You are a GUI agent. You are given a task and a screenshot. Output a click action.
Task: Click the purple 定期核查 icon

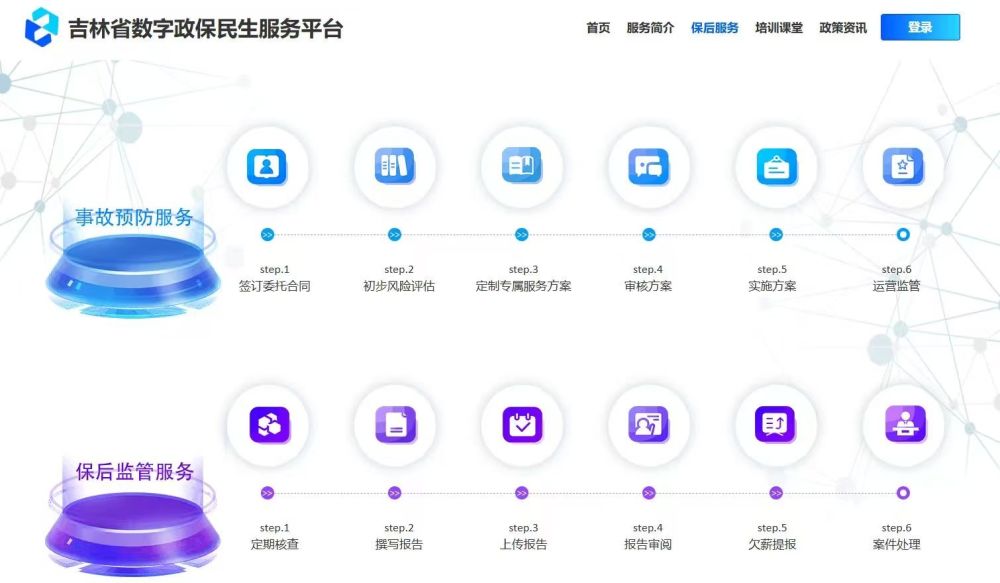point(267,425)
